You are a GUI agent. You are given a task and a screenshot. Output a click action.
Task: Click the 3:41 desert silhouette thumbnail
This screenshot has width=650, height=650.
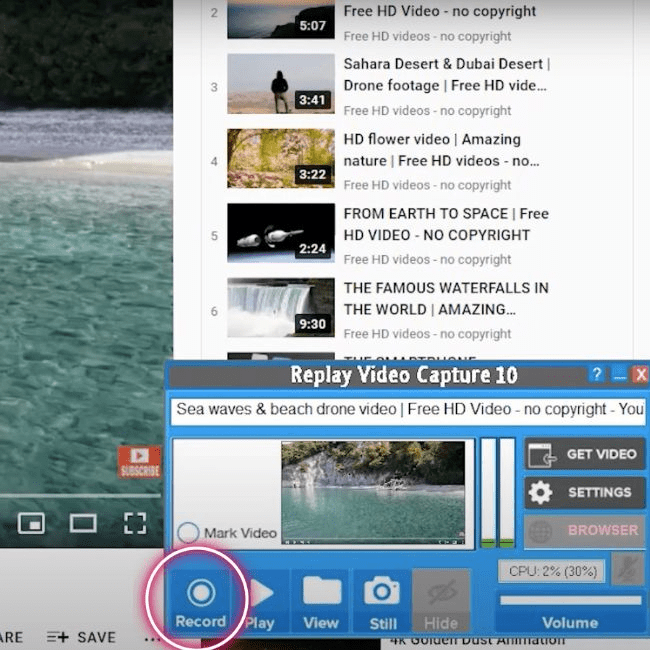coord(281,84)
